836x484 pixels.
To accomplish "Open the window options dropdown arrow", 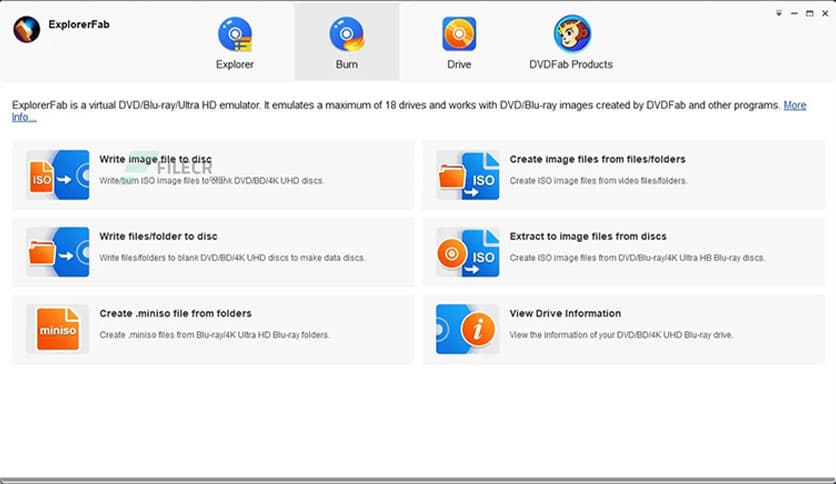I will click(779, 13).
